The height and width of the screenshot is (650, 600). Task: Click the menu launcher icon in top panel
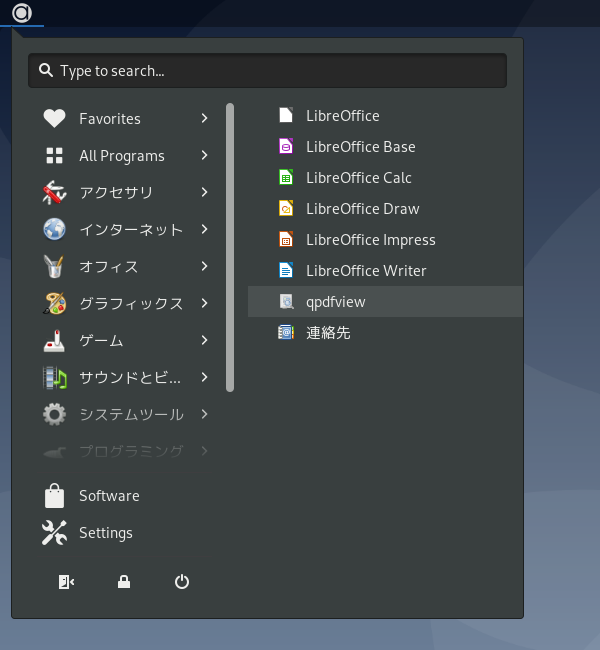tap(22, 13)
